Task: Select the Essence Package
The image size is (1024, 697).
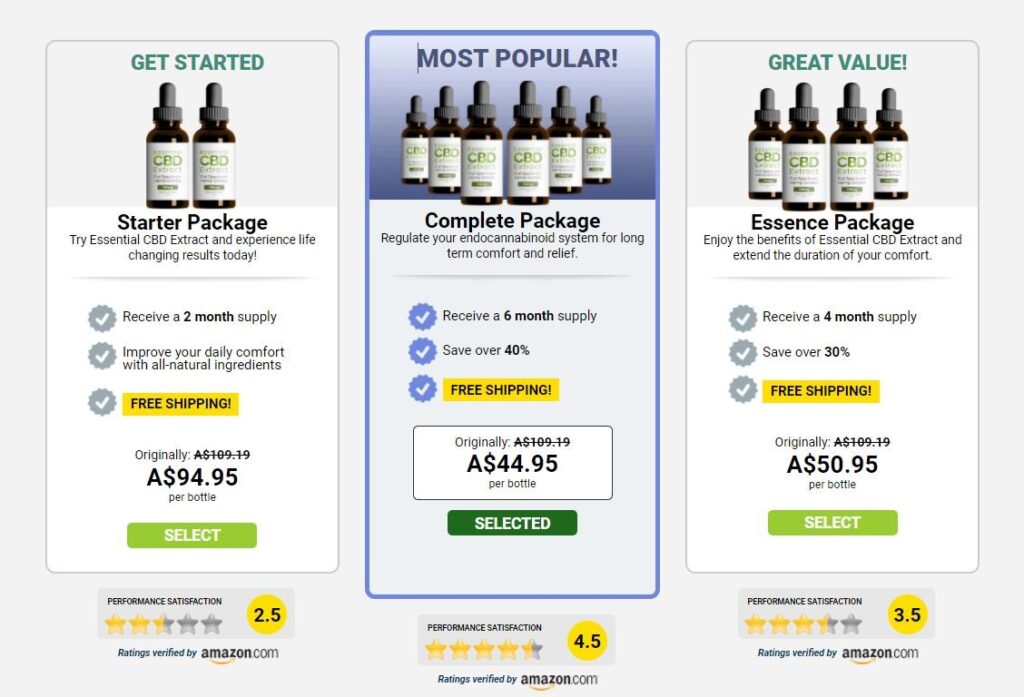Action: coord(833,522)
